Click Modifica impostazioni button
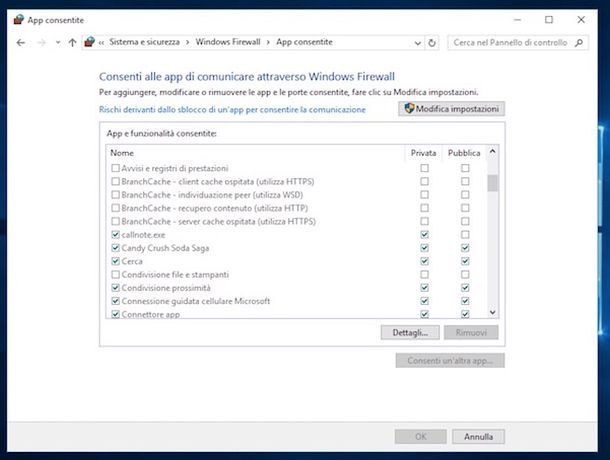 451,109
